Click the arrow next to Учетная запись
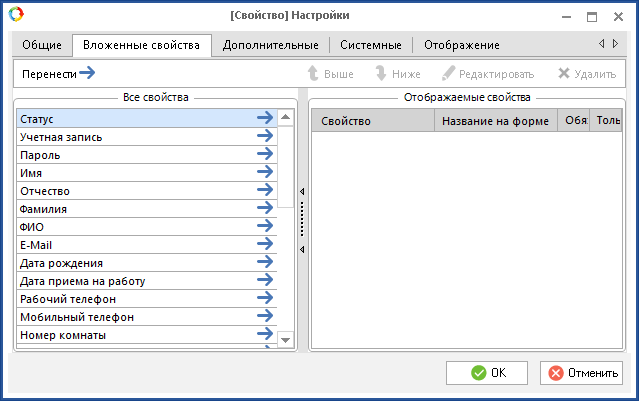This screenshot has height=401, width=639. pyautogui.click(x=265, y=136)
